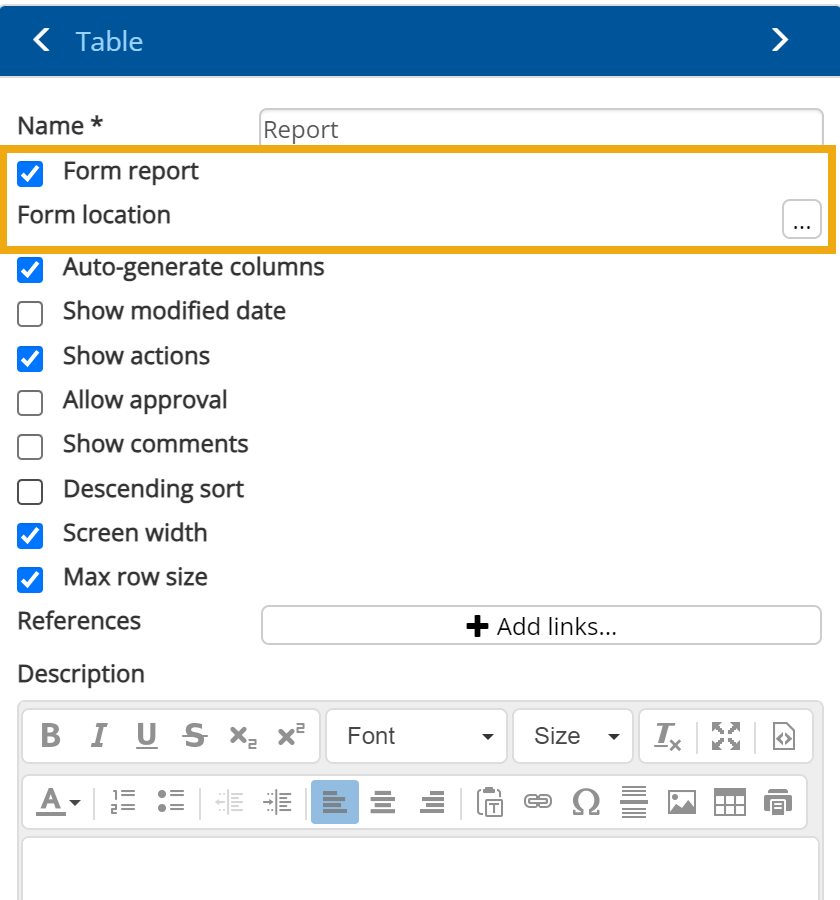Open the insert image tool

click(681, 801)
